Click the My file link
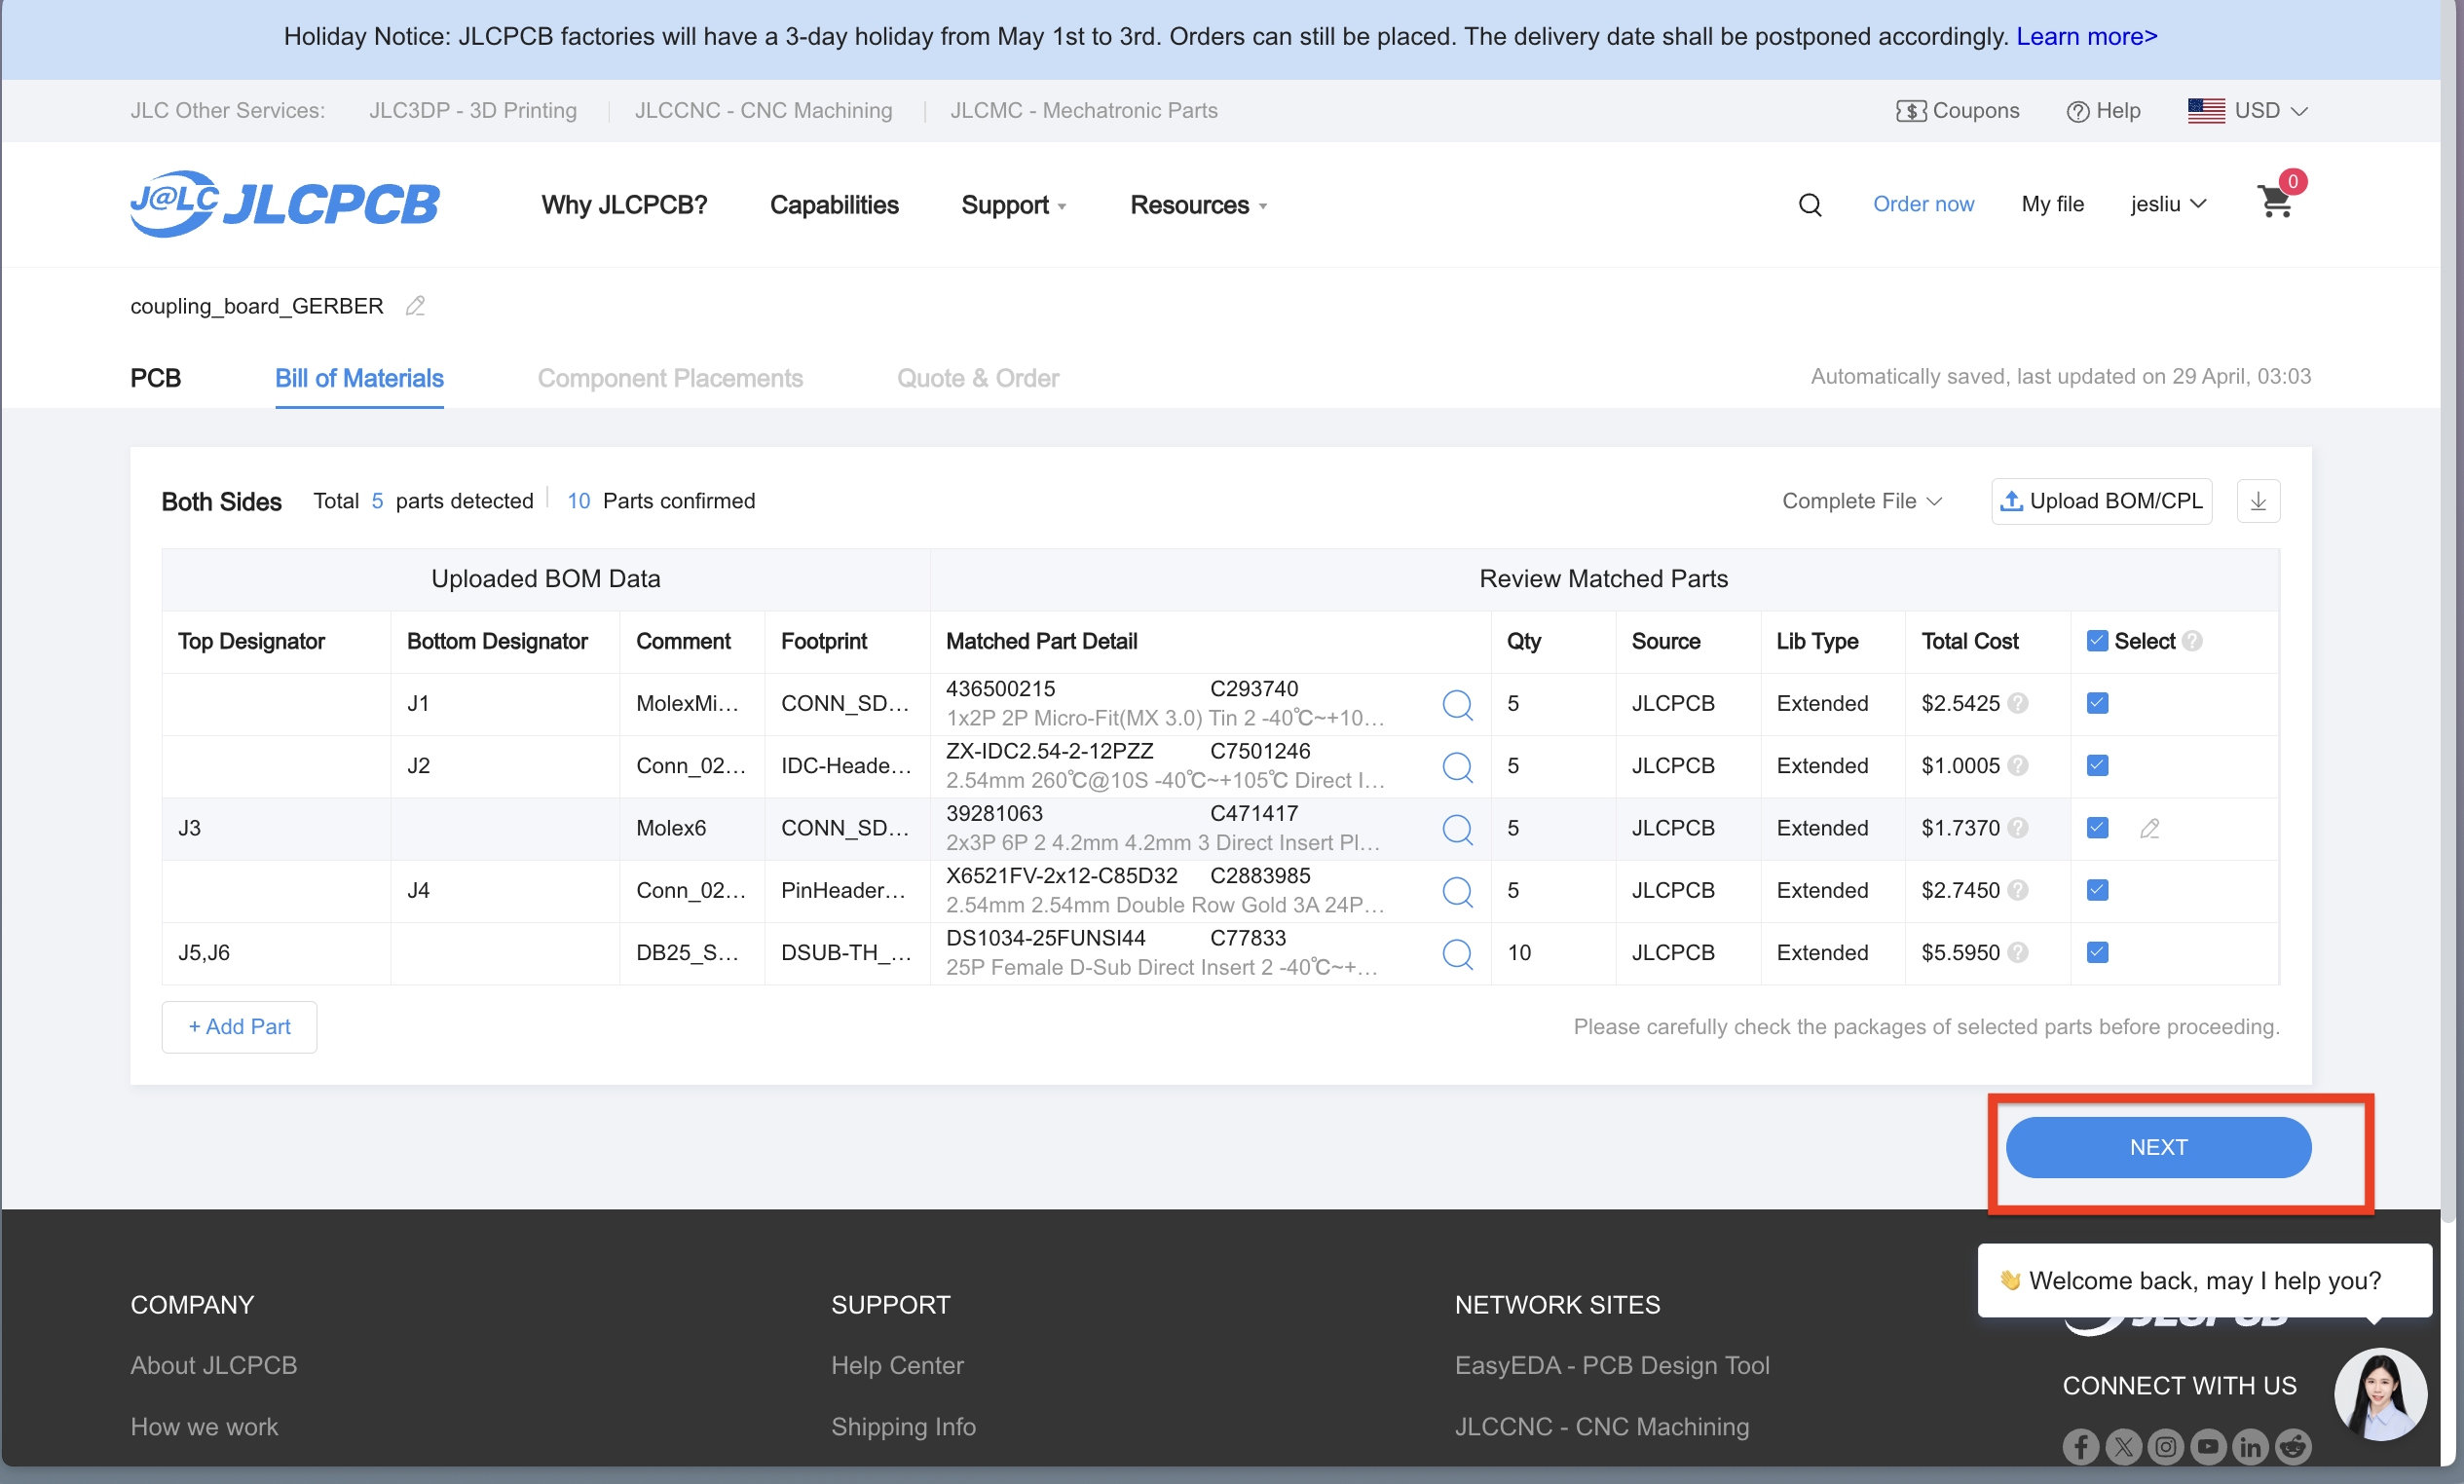Image resolution: width=2464 pixels, height=1484 pixels. point(2052,204)
